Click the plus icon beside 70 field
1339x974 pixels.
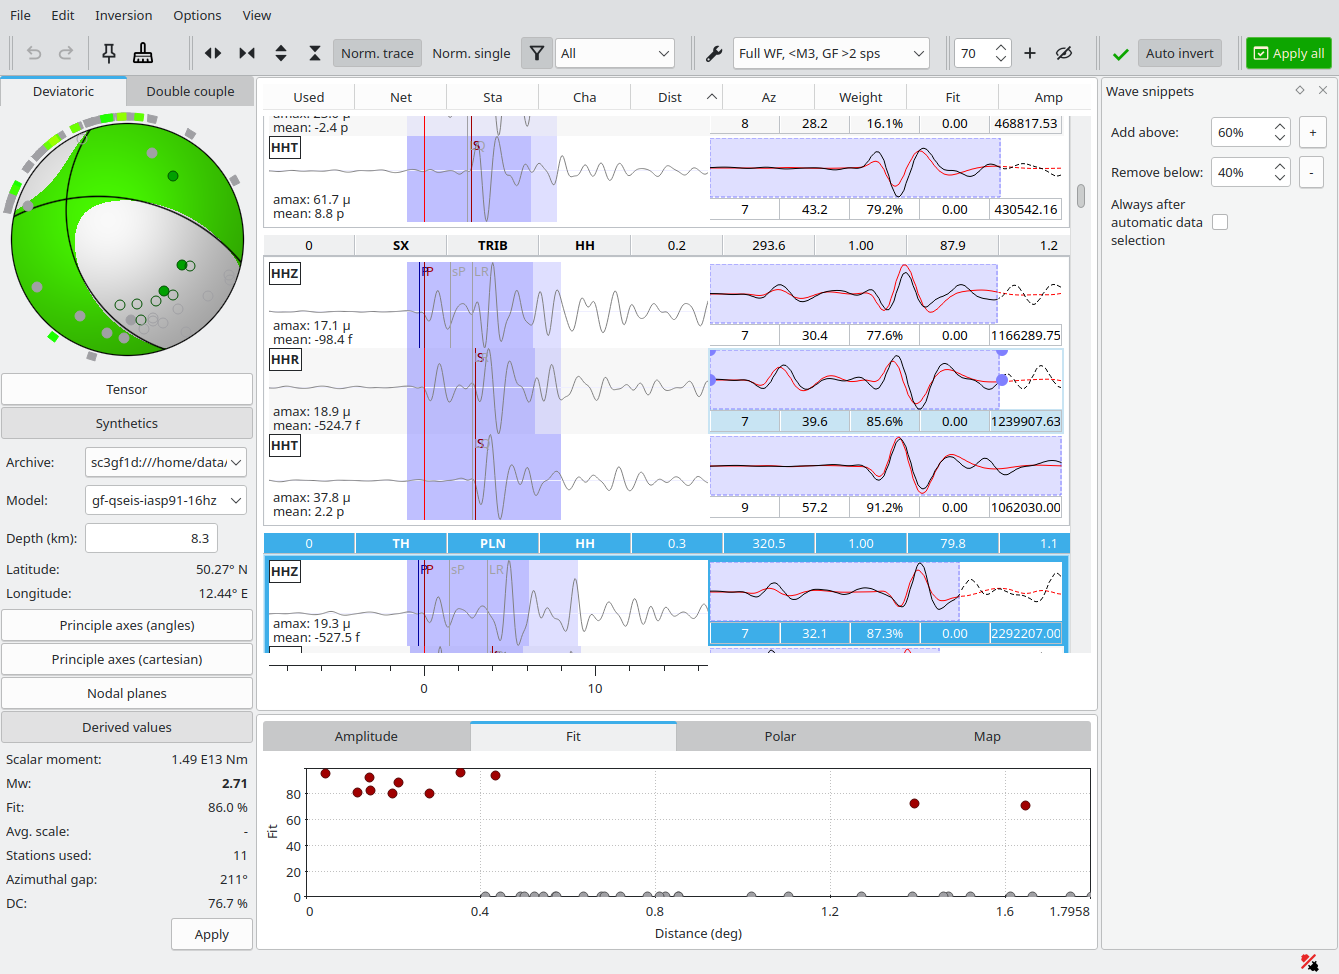pos(1030,53)
